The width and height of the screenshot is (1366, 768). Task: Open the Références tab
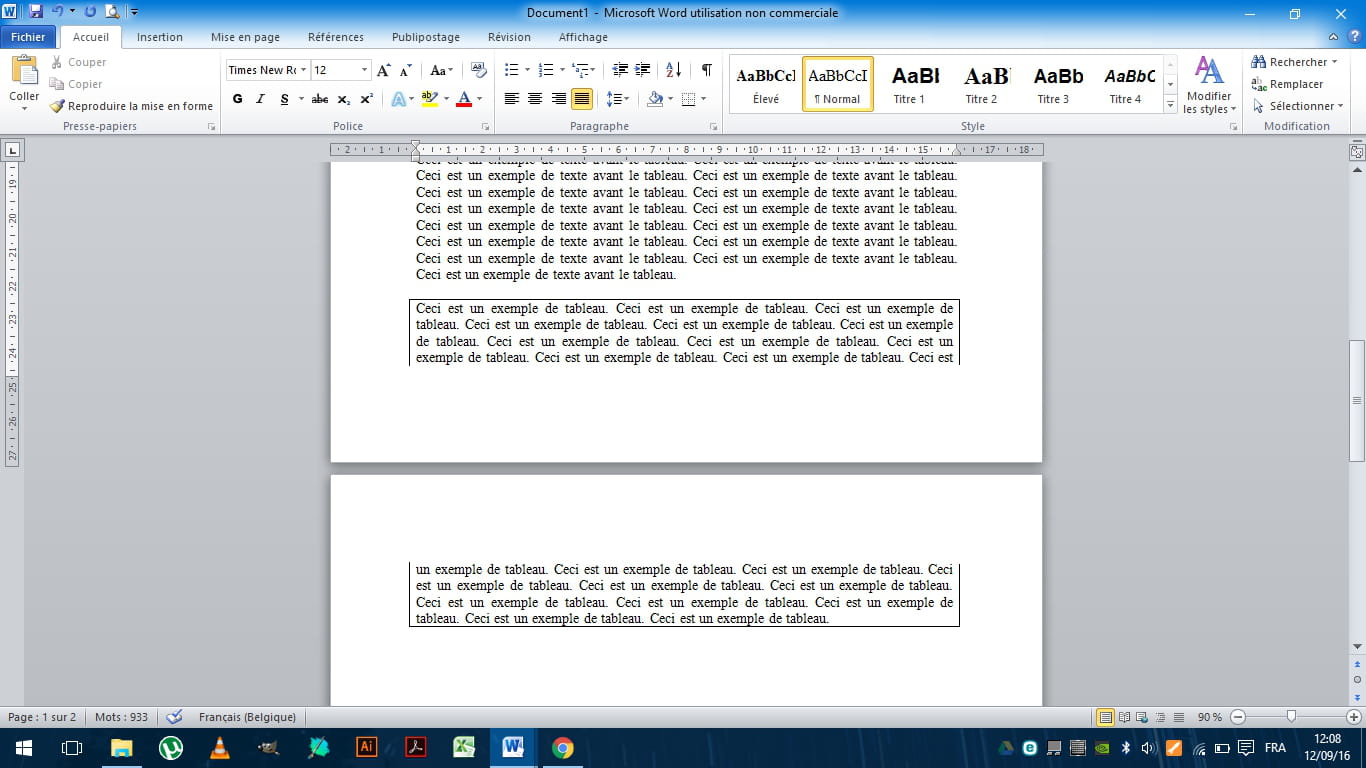coord(336,37)
